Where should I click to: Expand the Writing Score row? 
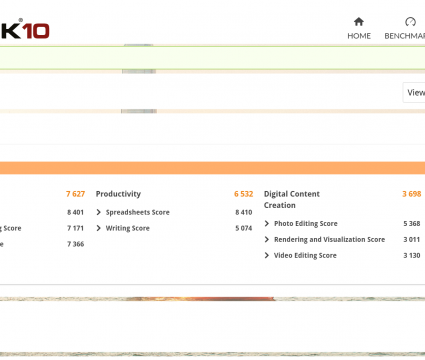pos(99,228)
